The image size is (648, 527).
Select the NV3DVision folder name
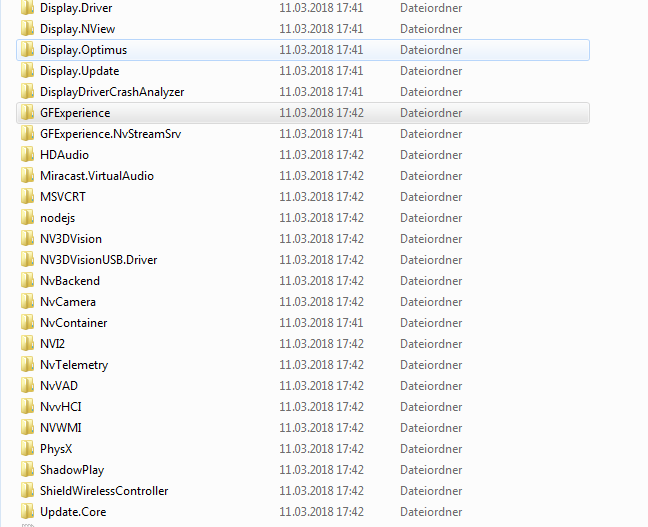pos(71,239)
